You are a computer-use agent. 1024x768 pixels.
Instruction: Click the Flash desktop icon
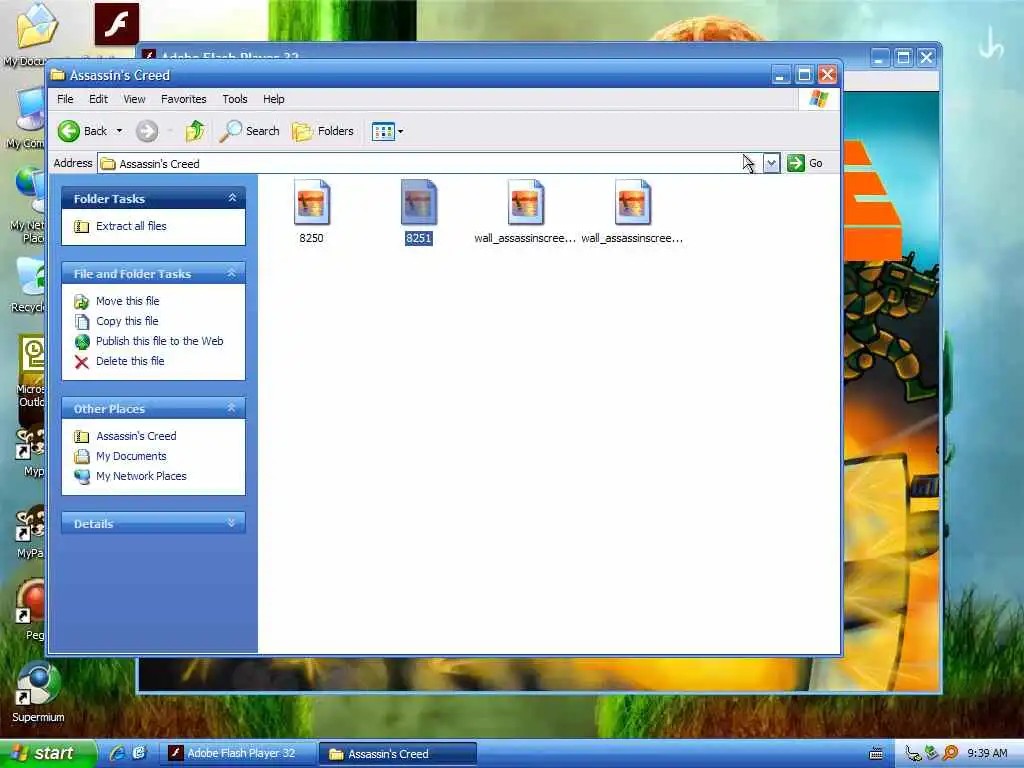117,24
